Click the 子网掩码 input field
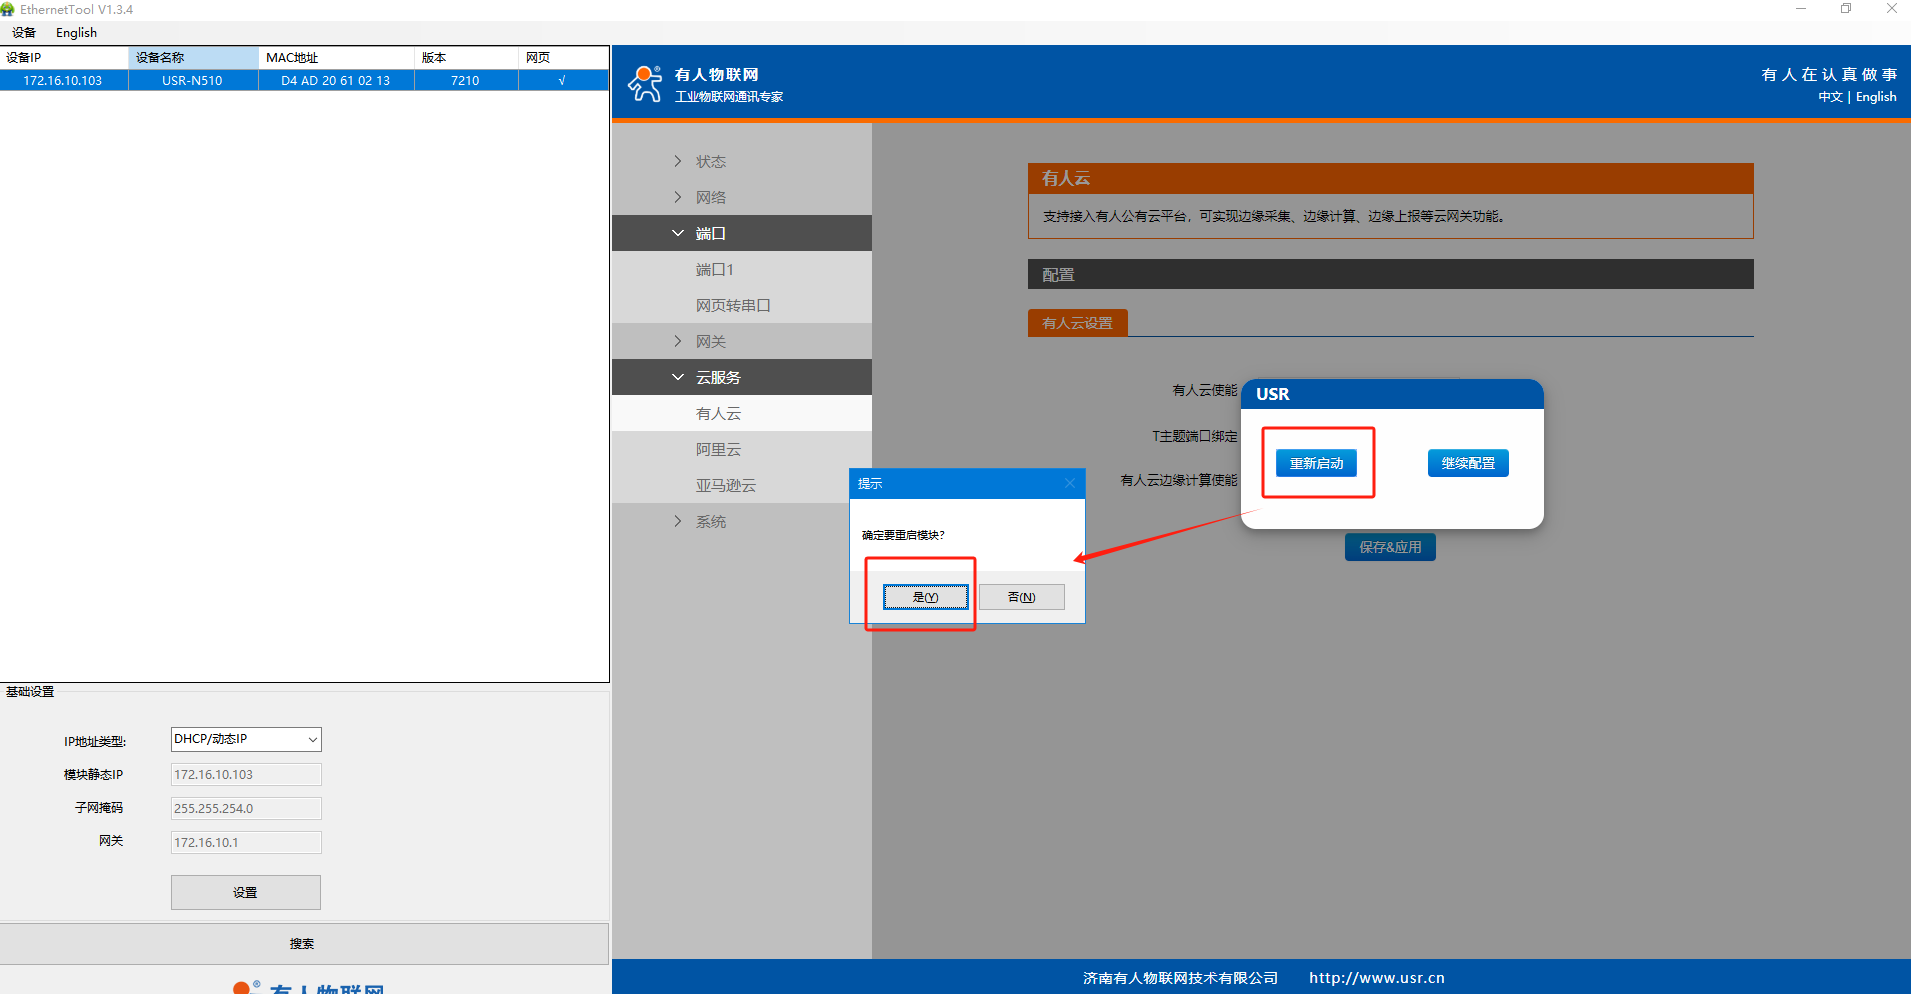The width and height of the screenshot is (1911, 994). pyautogui.click(x=246, y=808)
